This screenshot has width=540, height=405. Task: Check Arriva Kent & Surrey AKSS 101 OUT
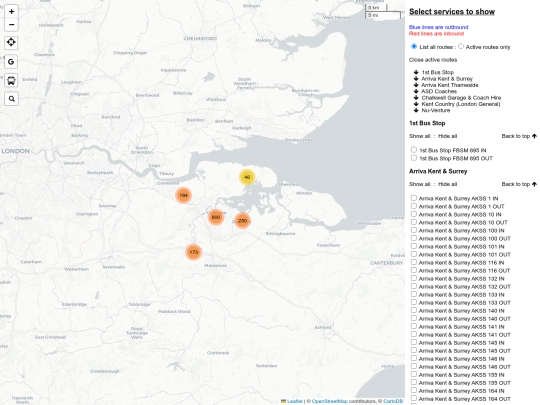click(414, 254)
